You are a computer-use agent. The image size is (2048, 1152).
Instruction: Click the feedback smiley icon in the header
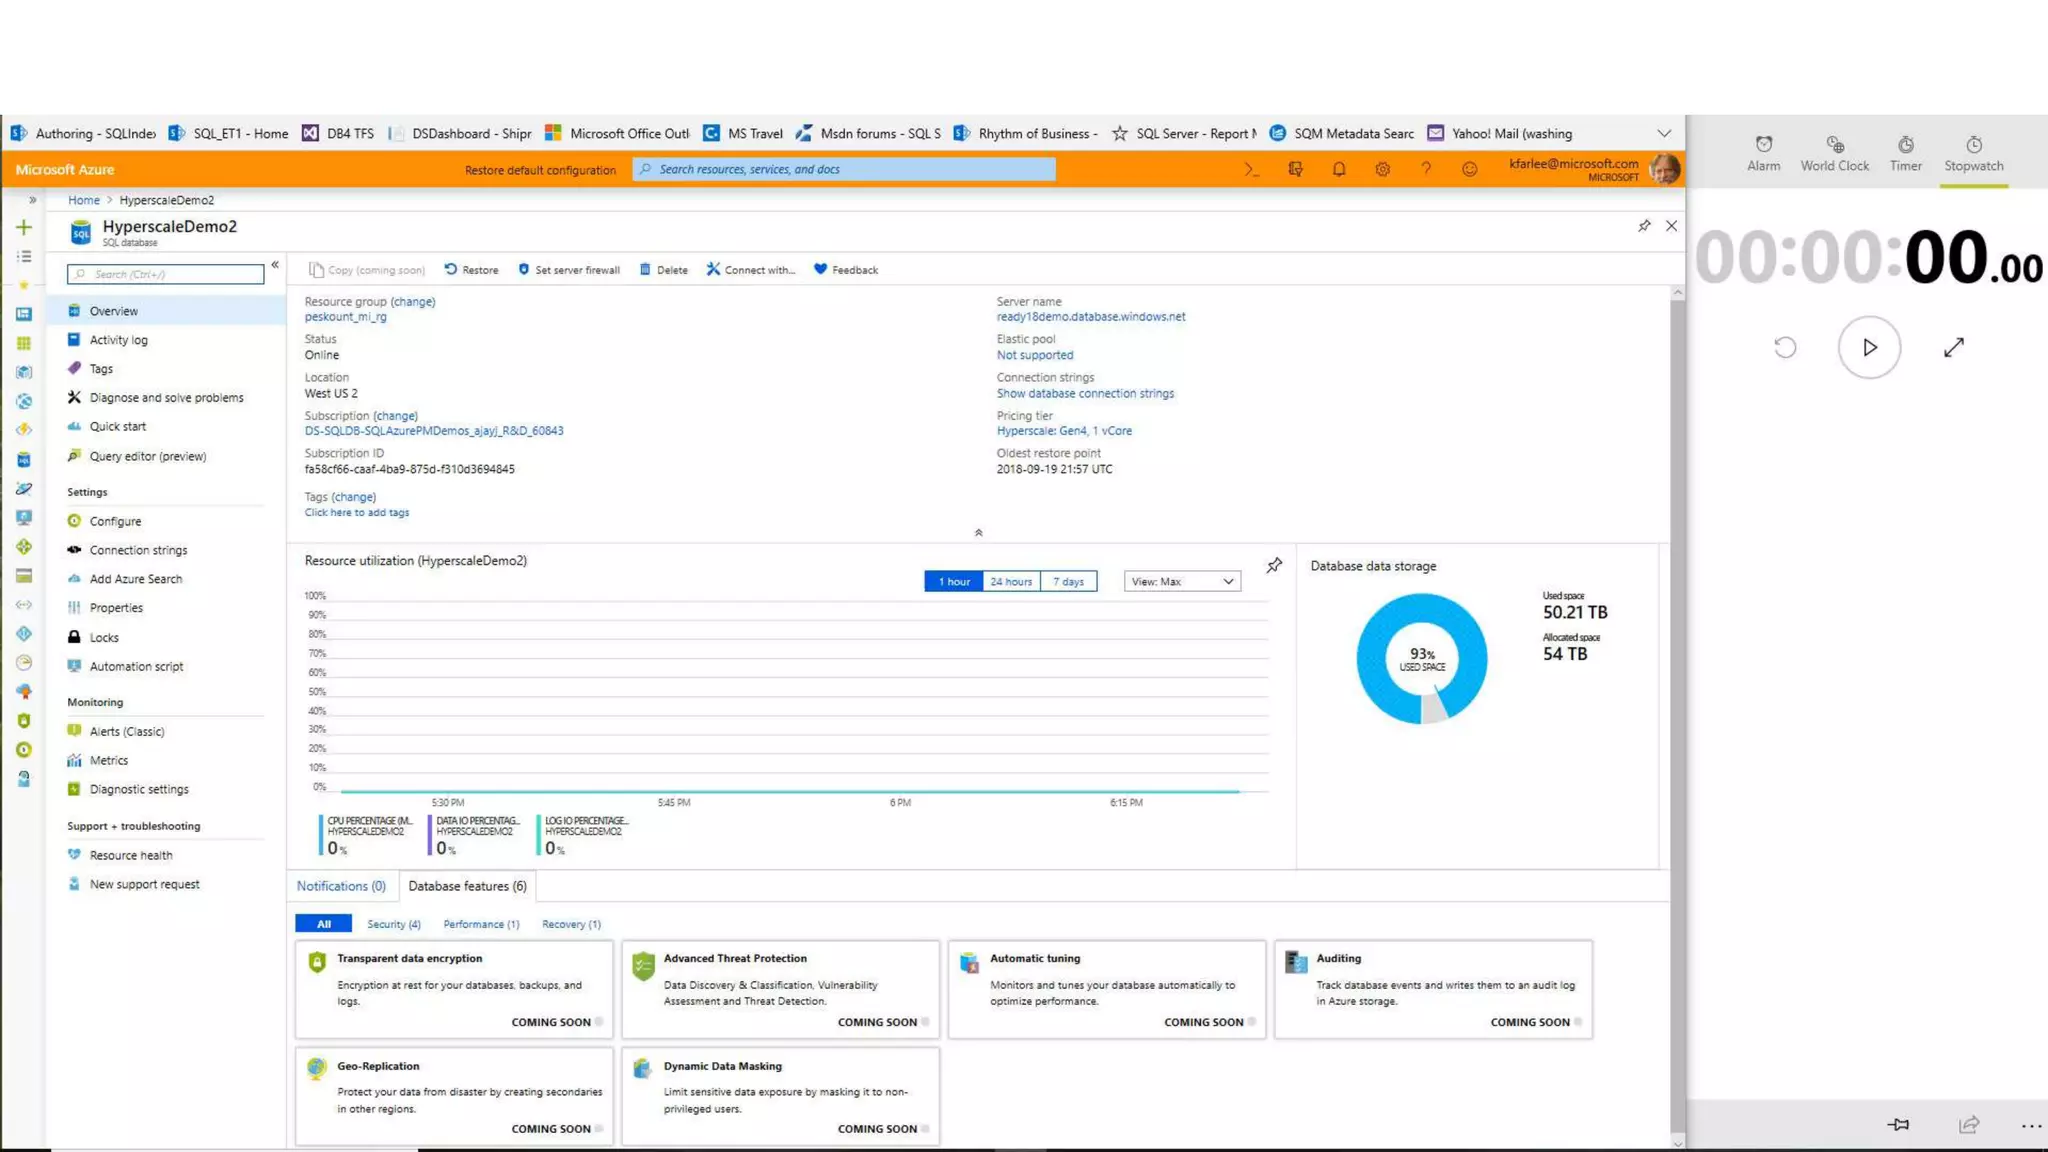[1469, 169]
